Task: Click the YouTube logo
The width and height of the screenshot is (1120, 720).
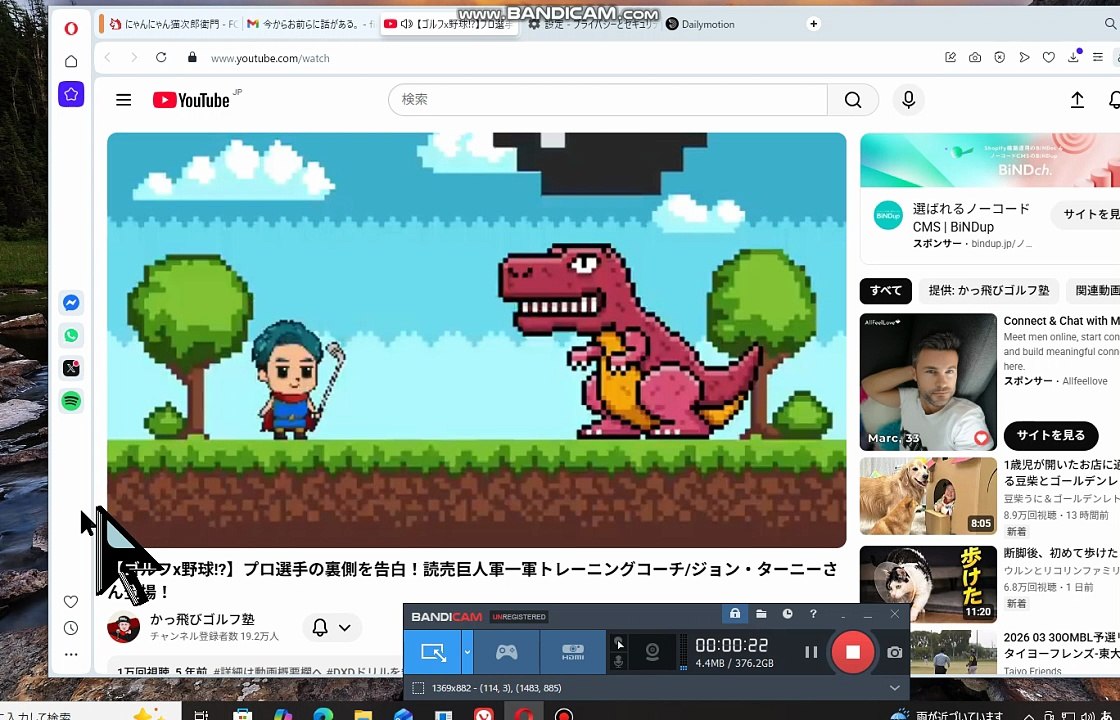Action: point(191,100)
